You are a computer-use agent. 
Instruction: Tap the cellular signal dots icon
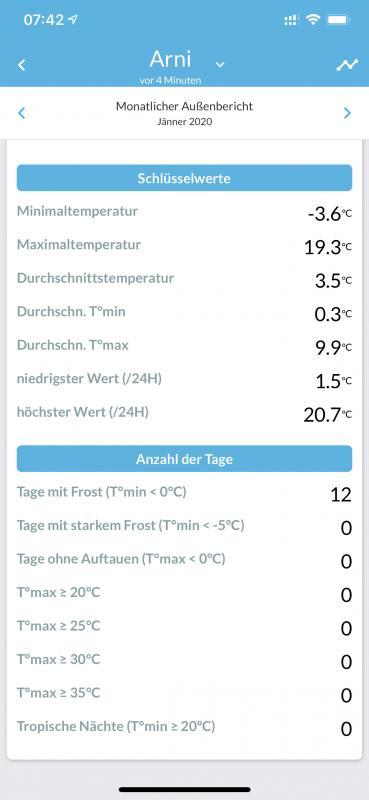tap(290, 20)
